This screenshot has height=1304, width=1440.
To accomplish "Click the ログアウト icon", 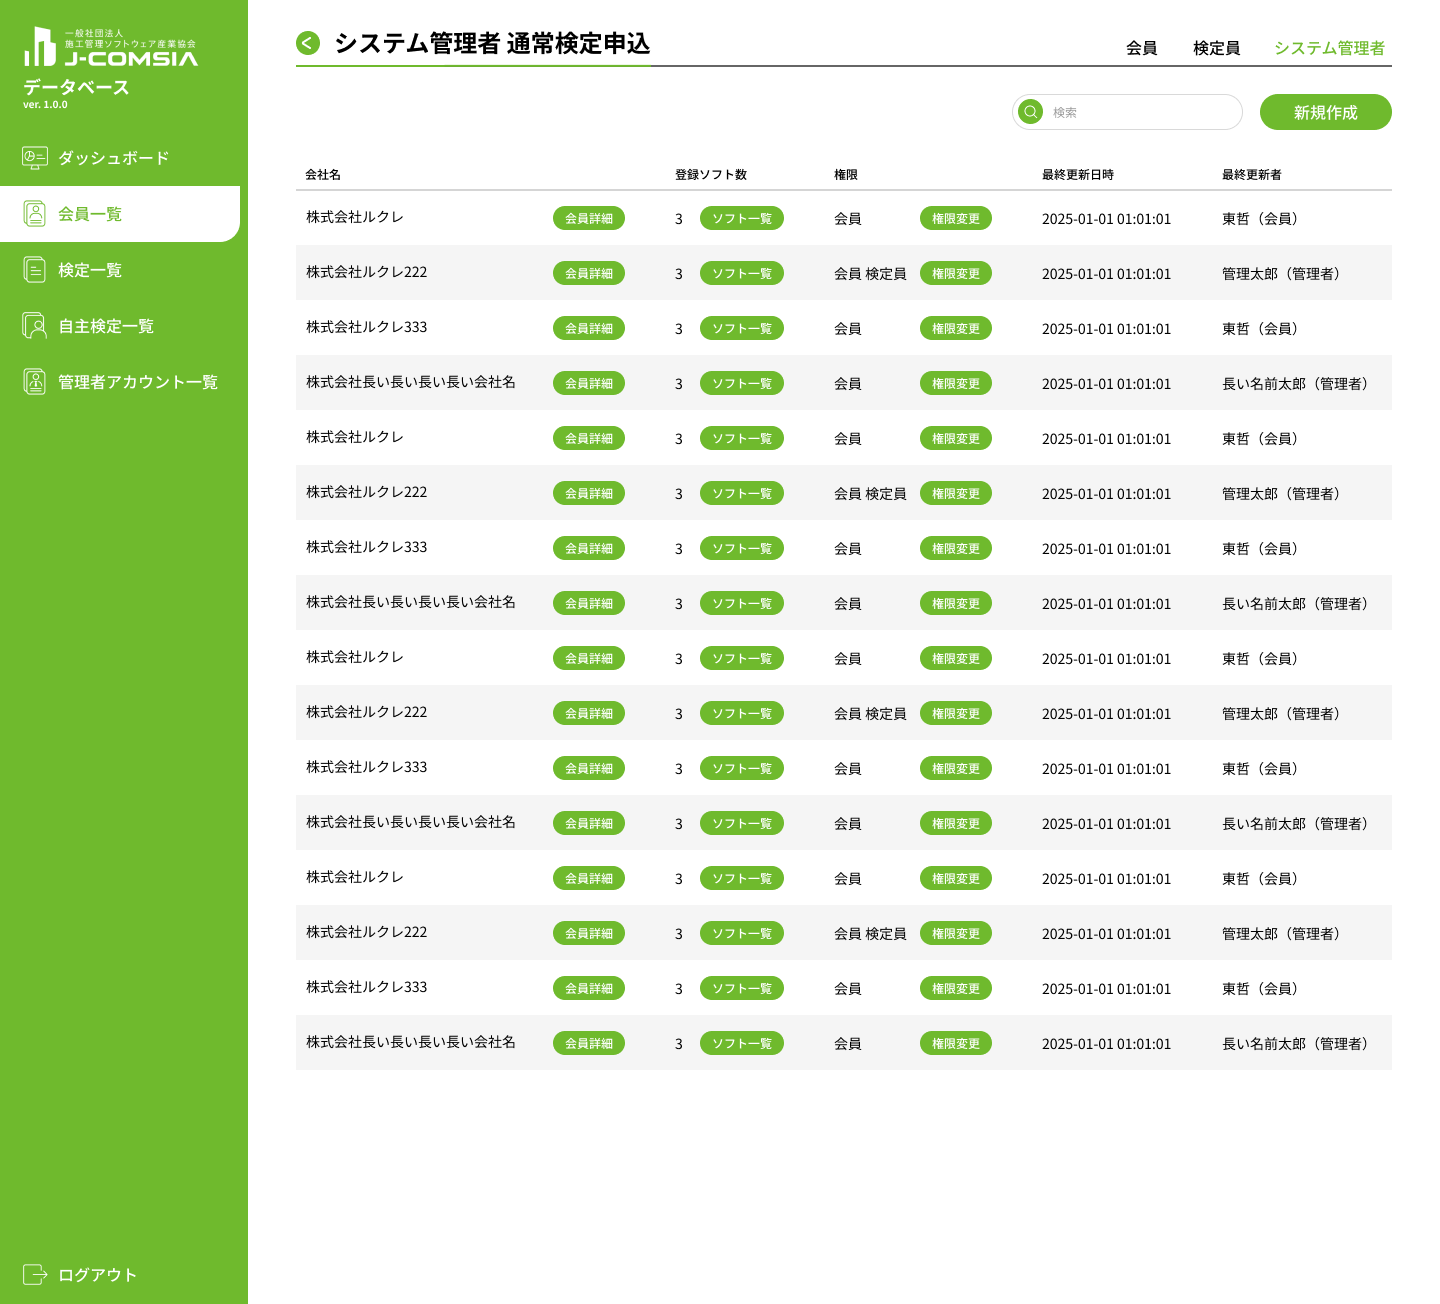I will coord(35,1274).
